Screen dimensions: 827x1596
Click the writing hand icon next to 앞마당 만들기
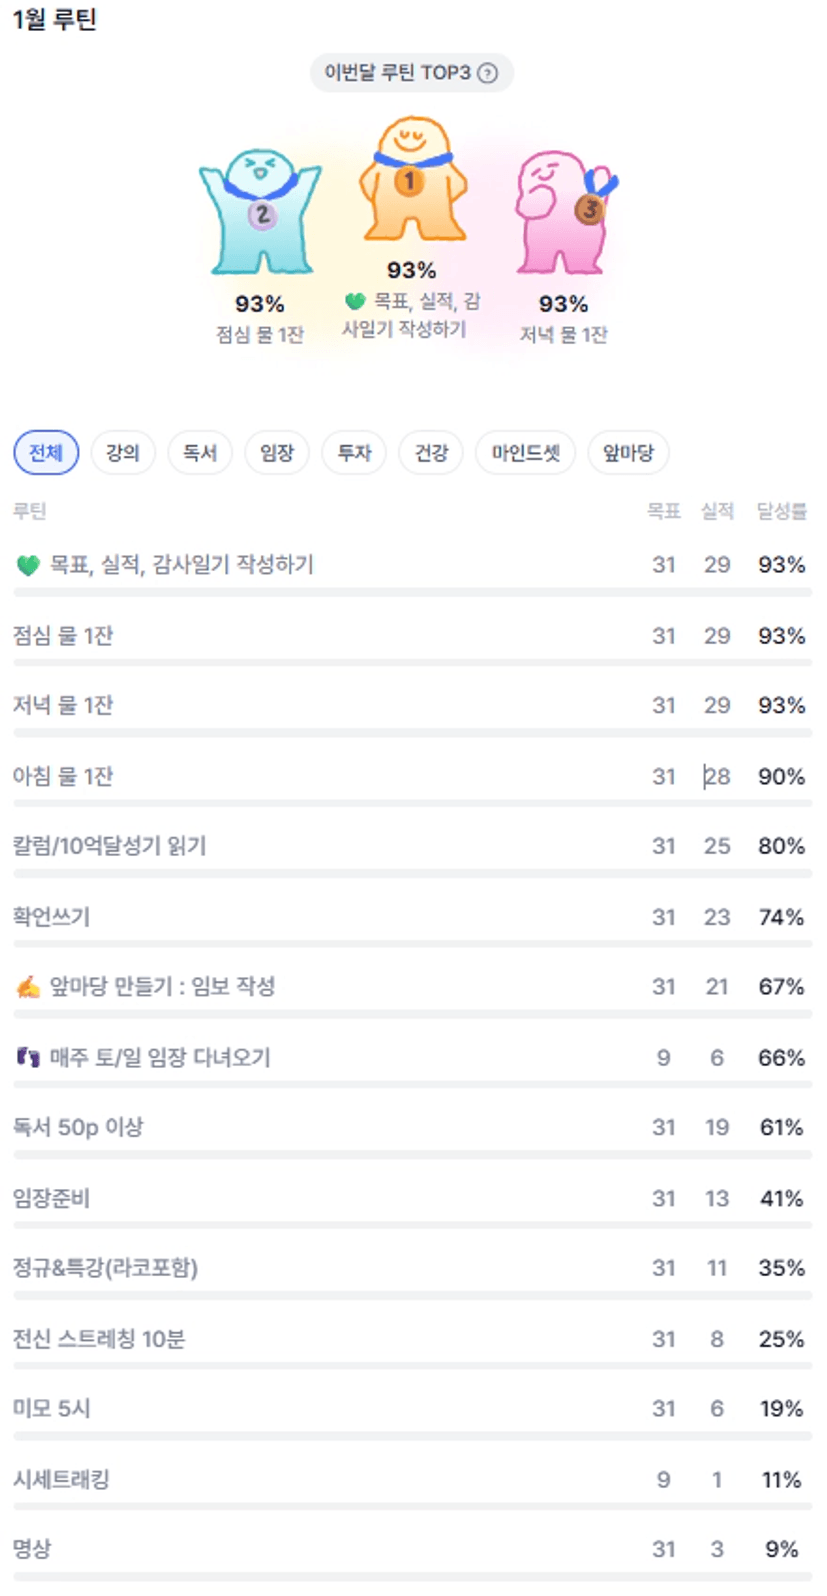click(28, 988)
